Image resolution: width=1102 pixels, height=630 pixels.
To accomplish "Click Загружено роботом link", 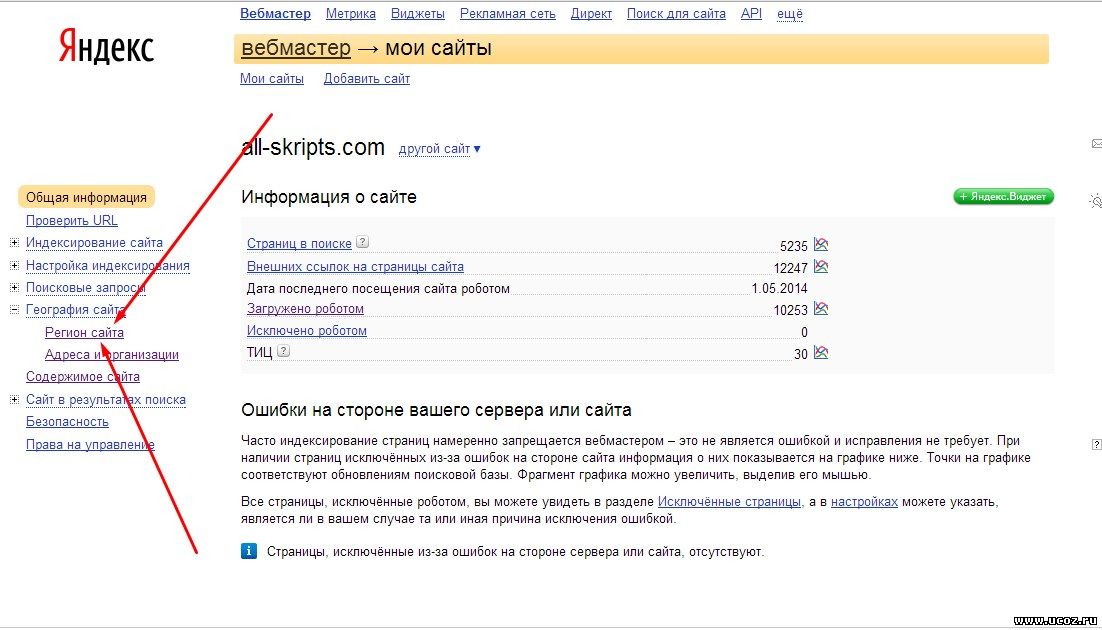I will [x=305, y=309].
